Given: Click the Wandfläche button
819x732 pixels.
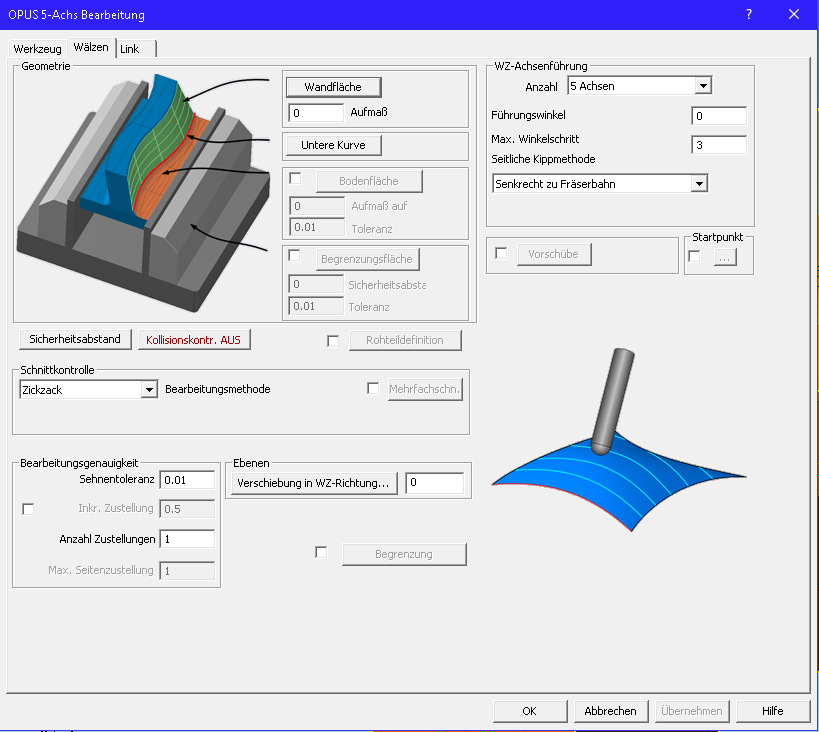Looking at the screenshot, I should (x=333, y=87).
